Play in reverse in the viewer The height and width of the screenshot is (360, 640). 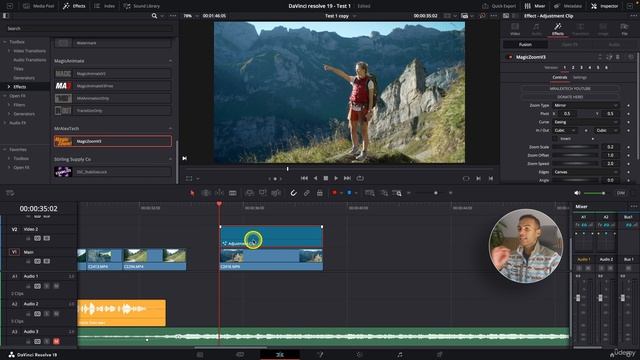pos(315,178)
